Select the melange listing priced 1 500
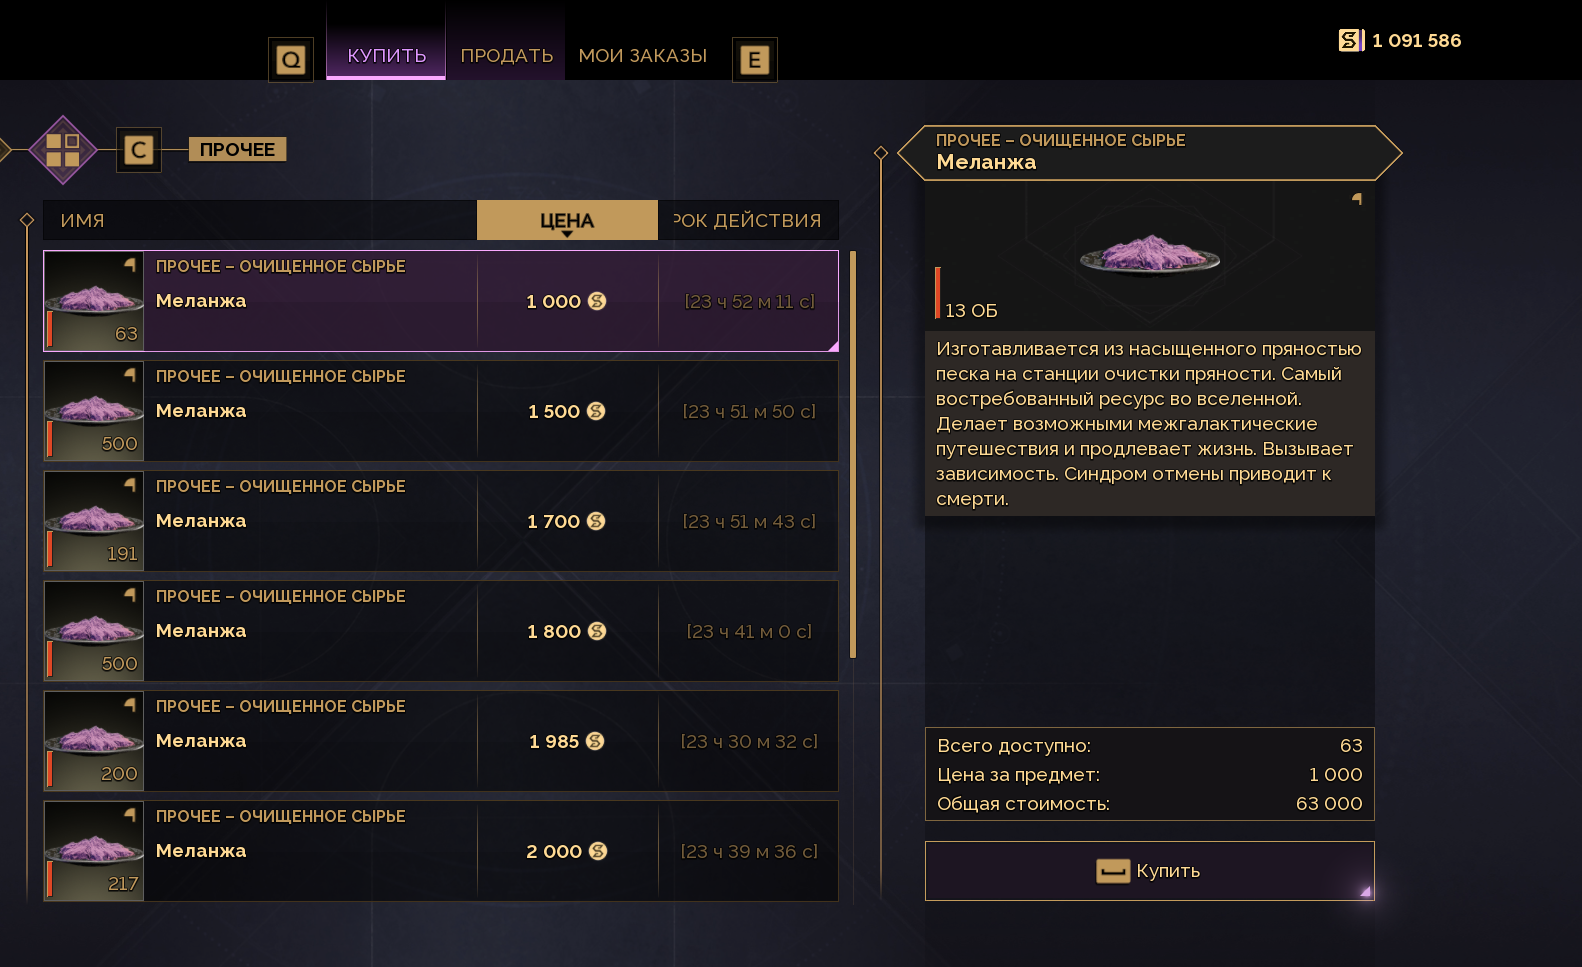Screen dimensions: 1582x967 (440, 411)
